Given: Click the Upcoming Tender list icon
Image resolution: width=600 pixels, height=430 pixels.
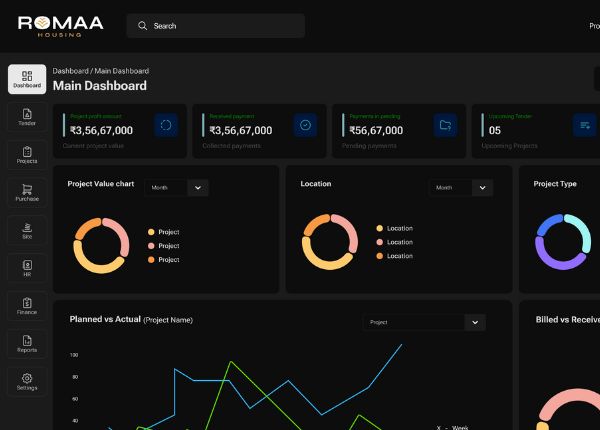Looking at the screenshot, I should click(x=584, y=125).
